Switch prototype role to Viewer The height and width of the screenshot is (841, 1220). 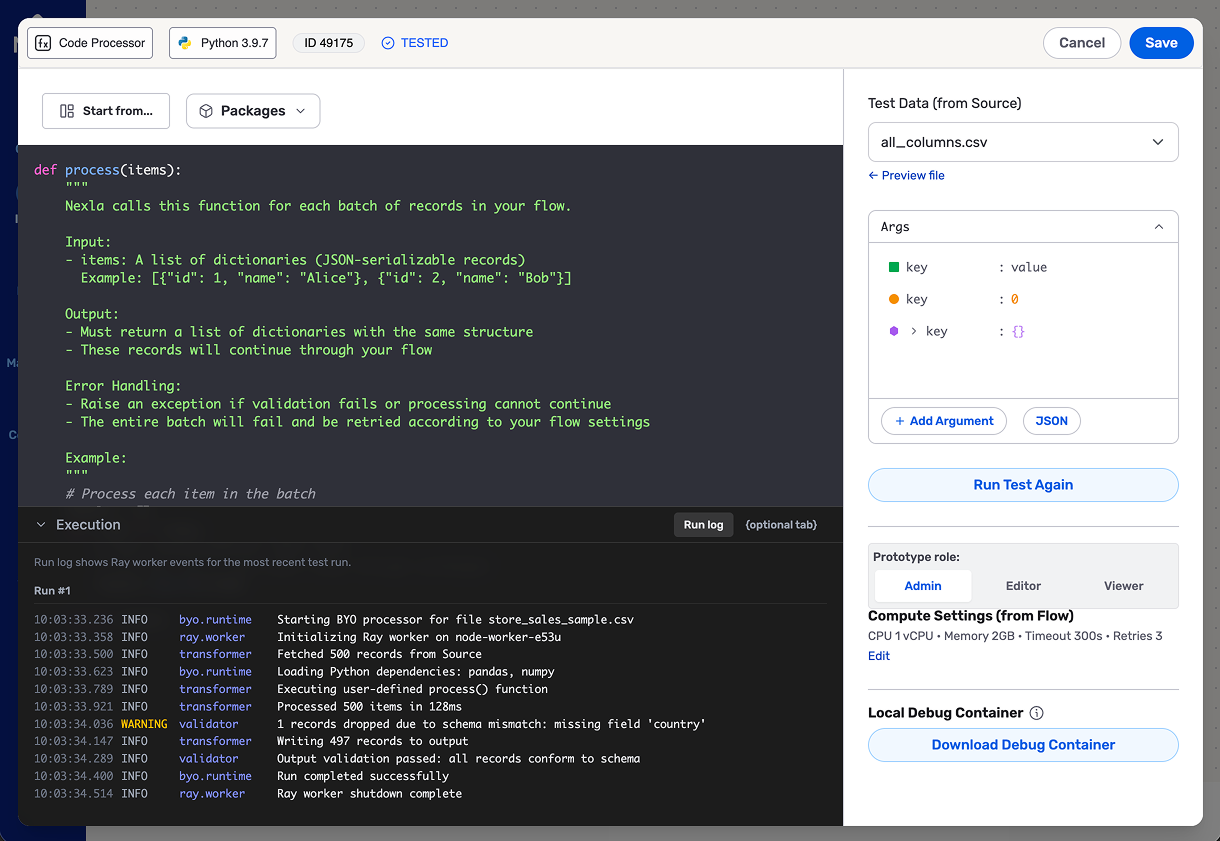1123,586
